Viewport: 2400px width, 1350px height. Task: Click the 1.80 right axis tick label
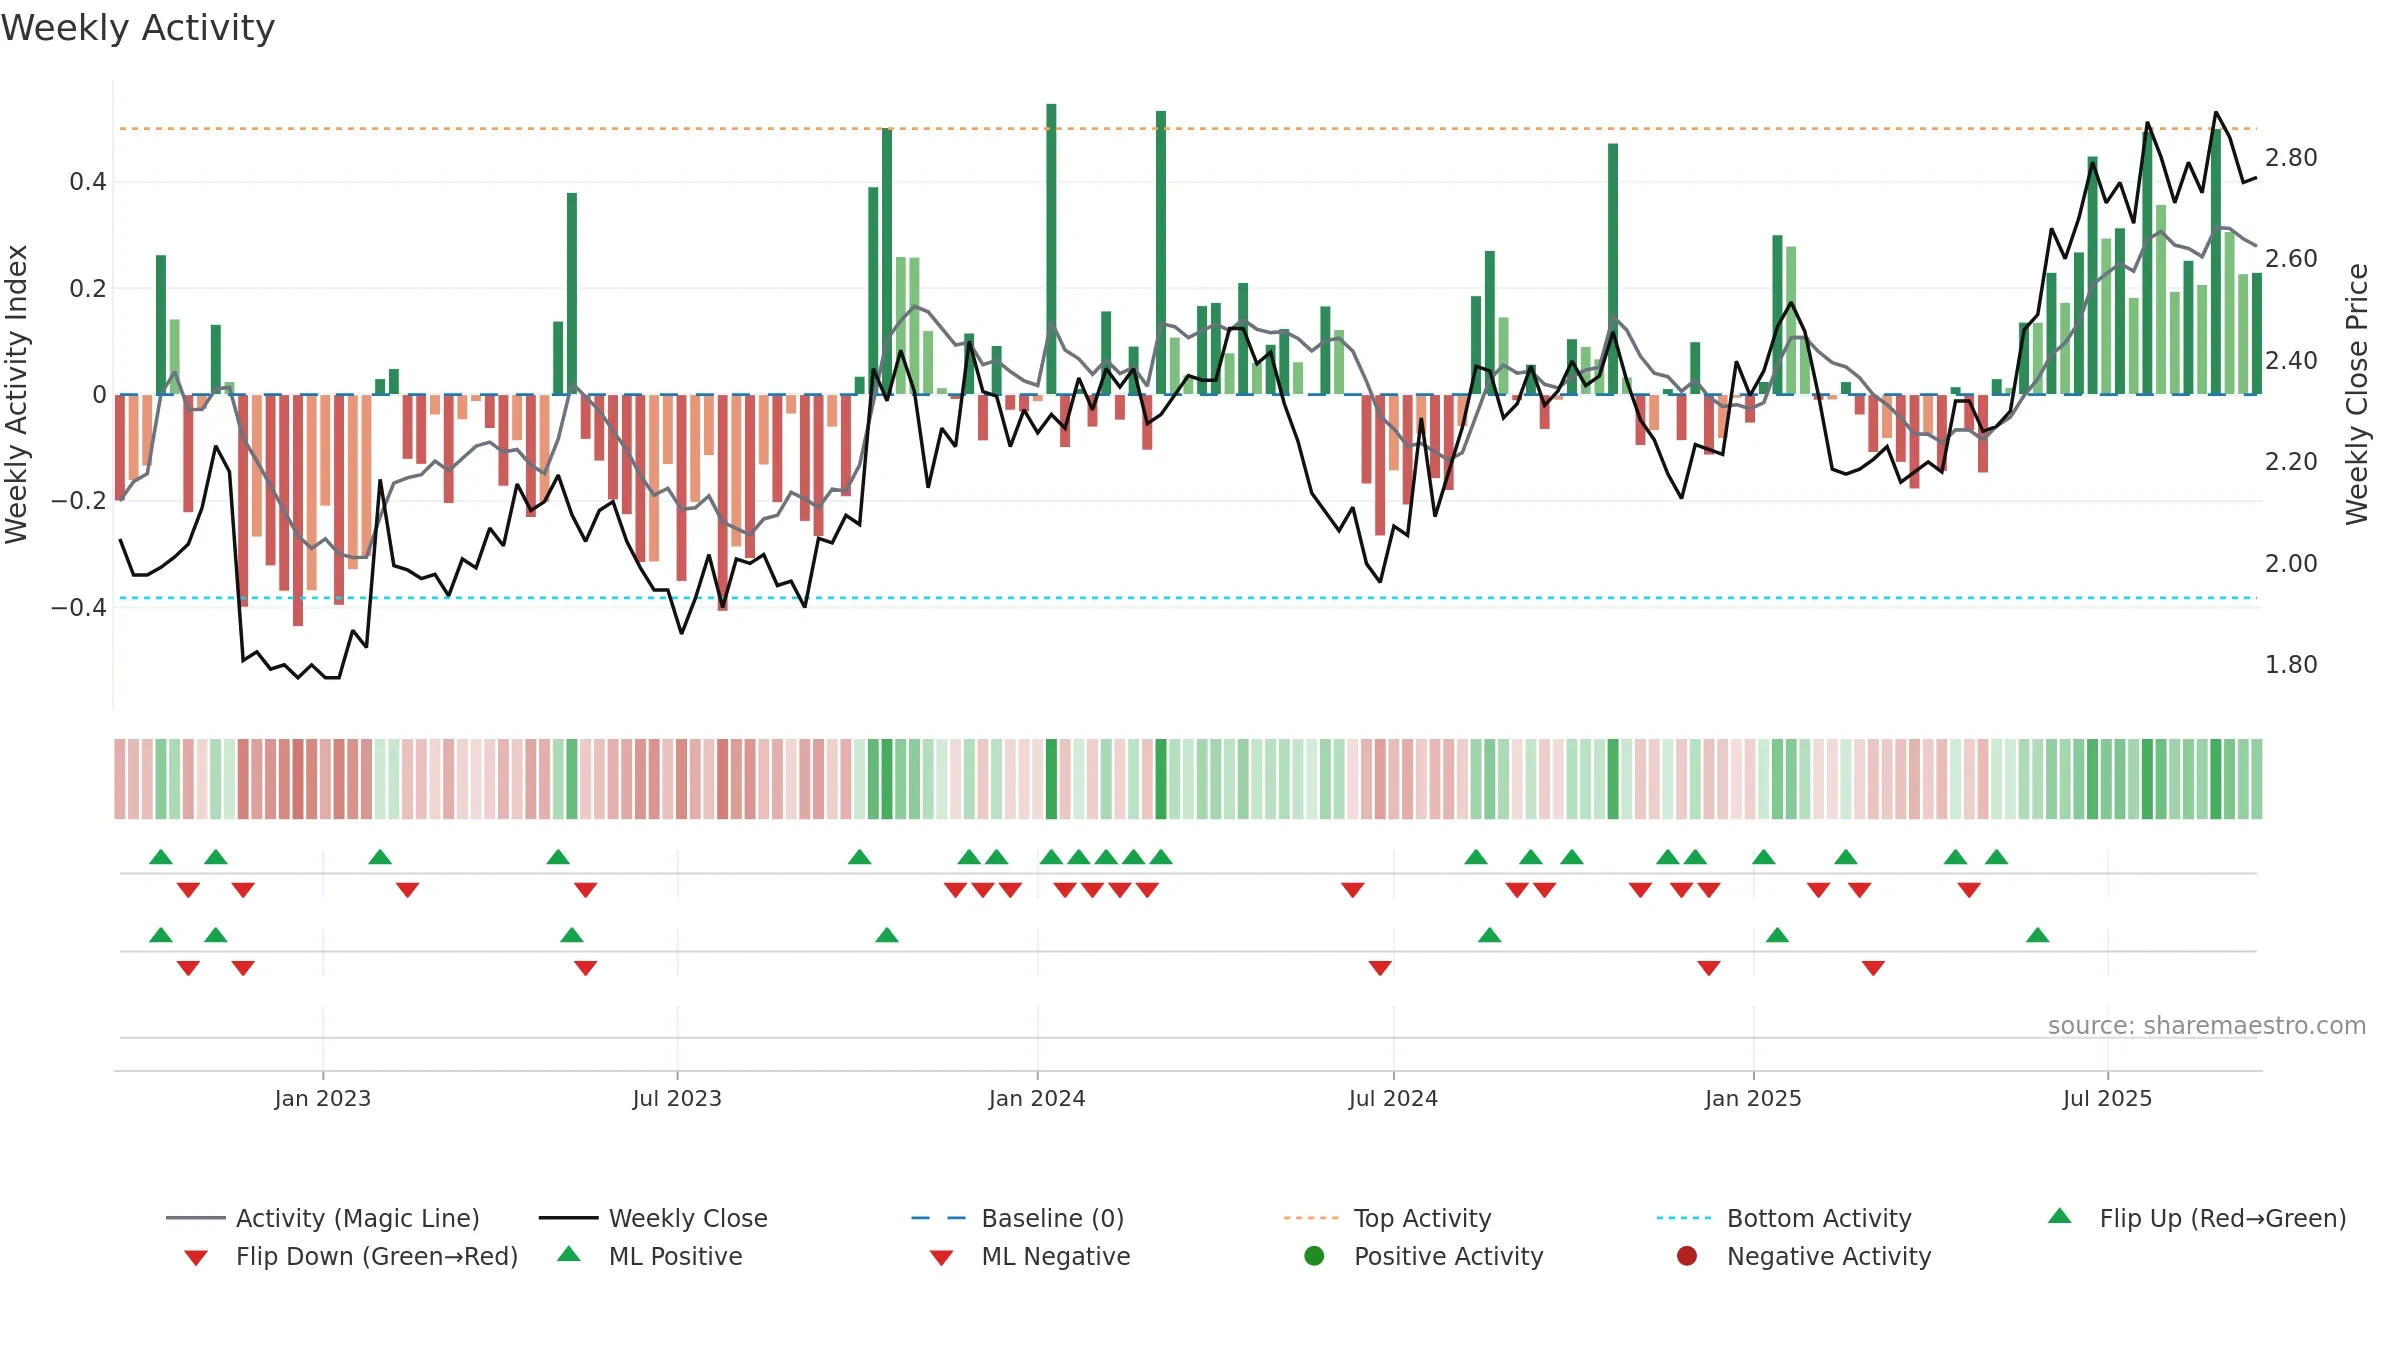pyautogui.click(x=2291, y=665)
